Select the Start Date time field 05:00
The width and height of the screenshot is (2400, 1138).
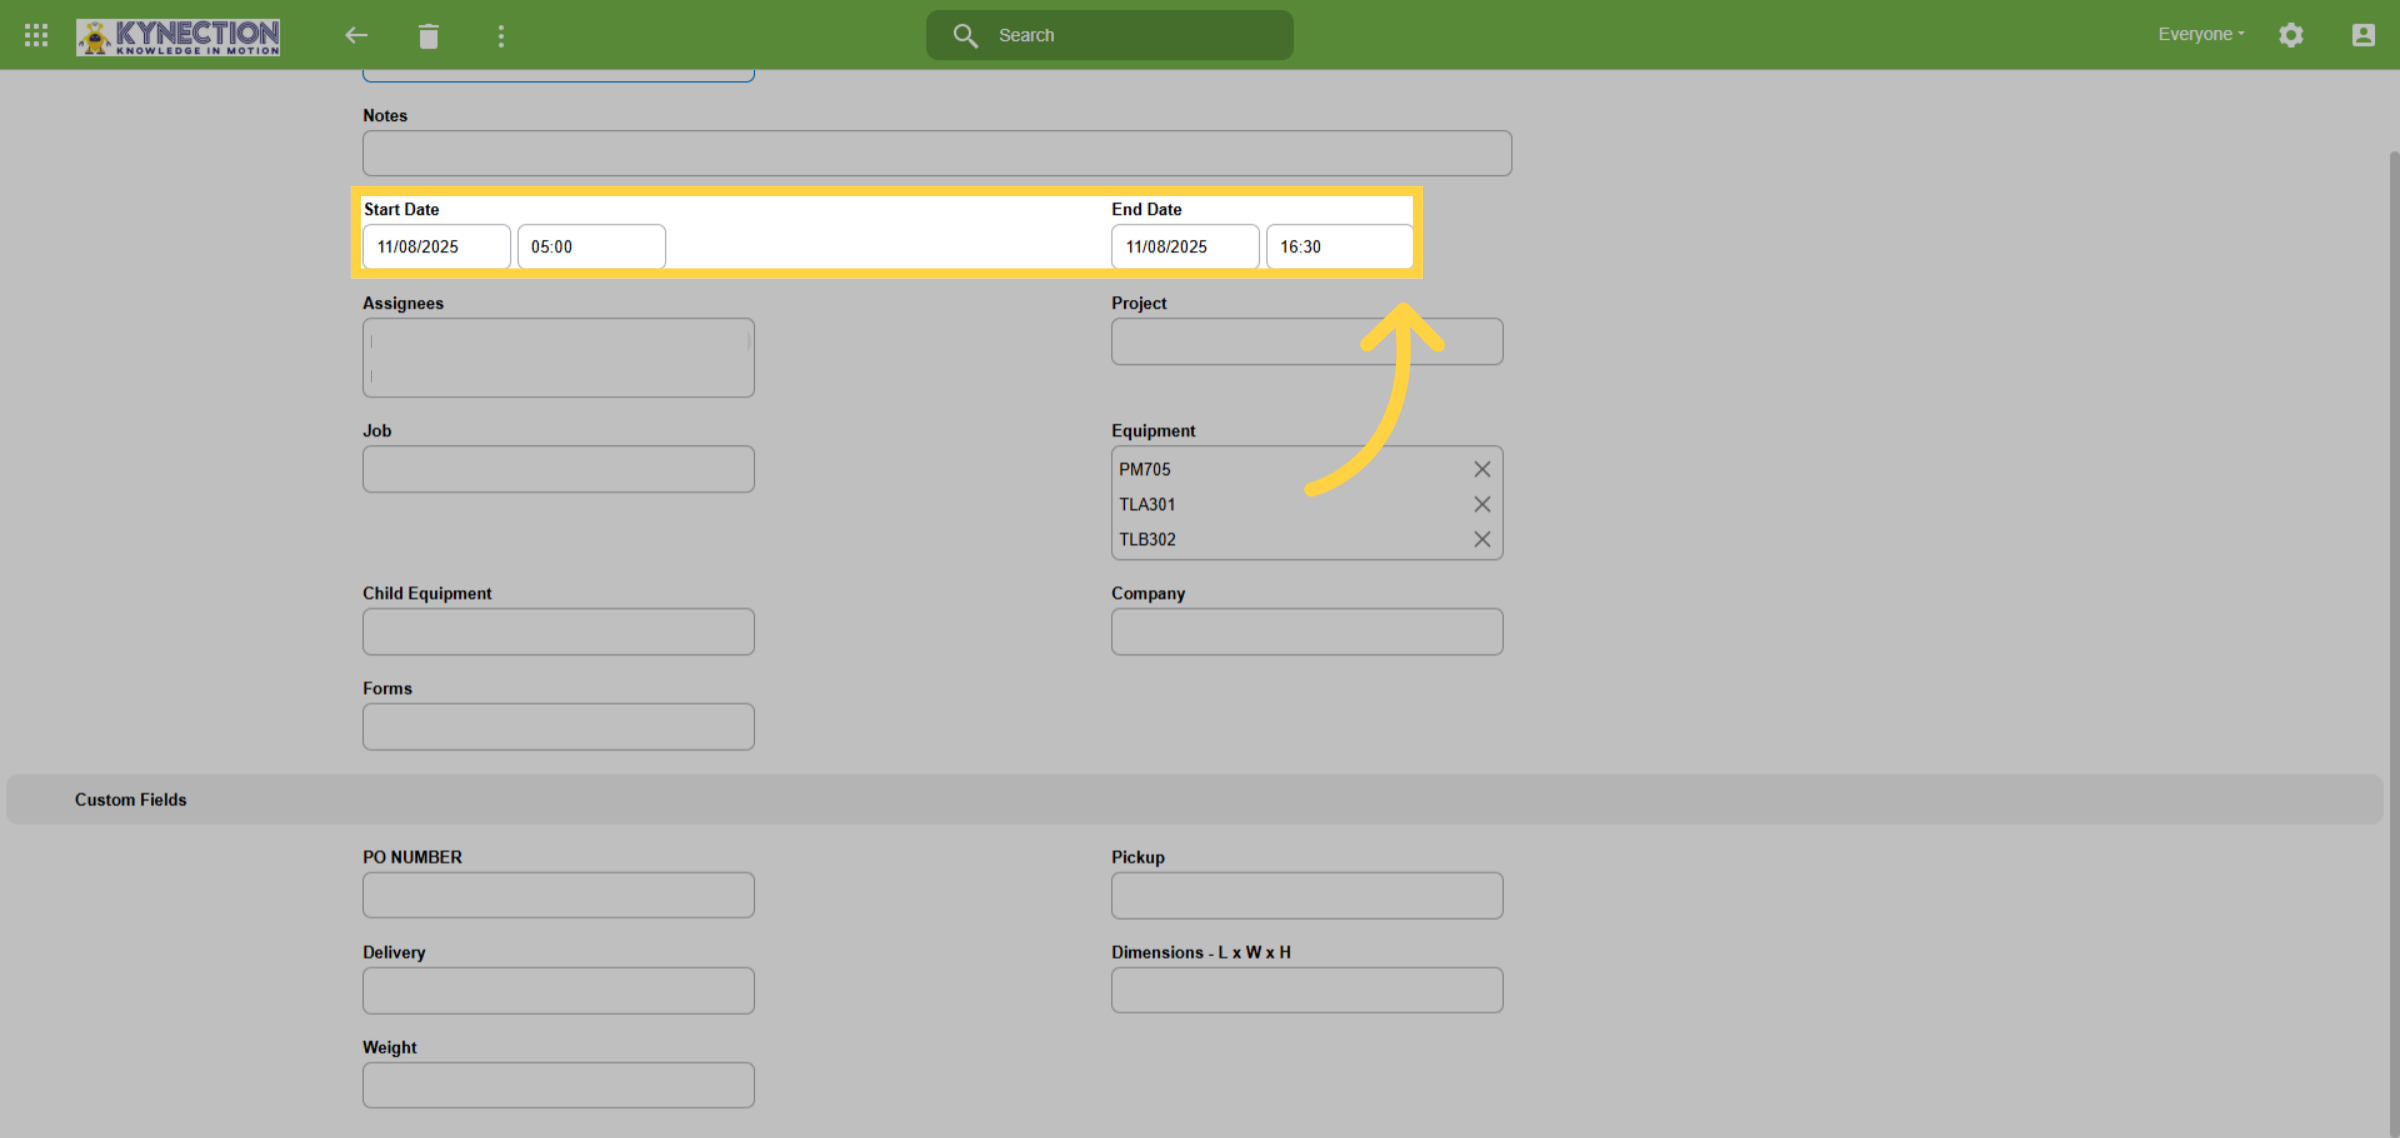591,246
